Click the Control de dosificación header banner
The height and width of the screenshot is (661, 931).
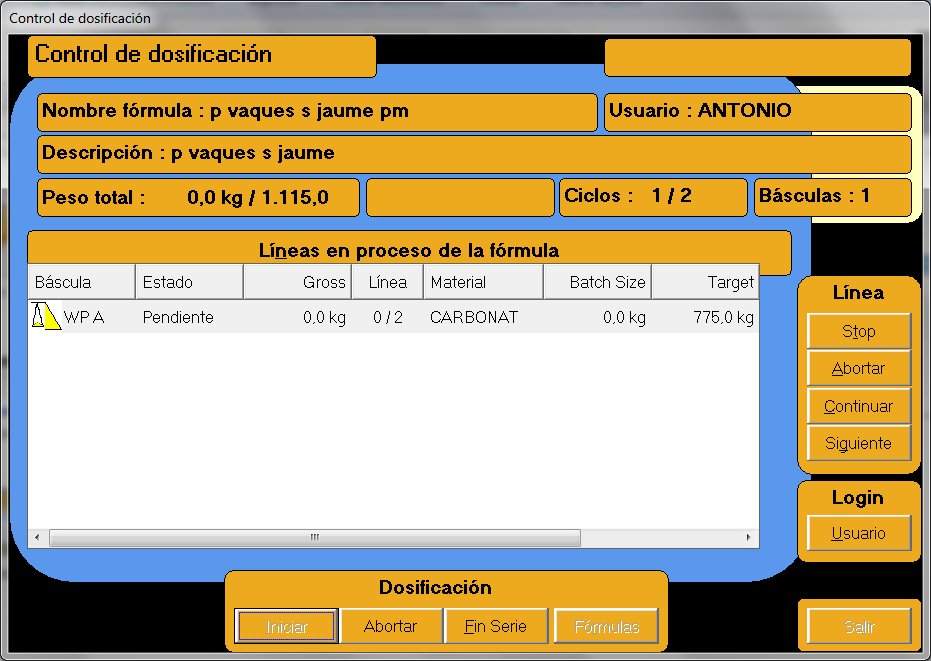pyautogui.click(x=202, y=56)
